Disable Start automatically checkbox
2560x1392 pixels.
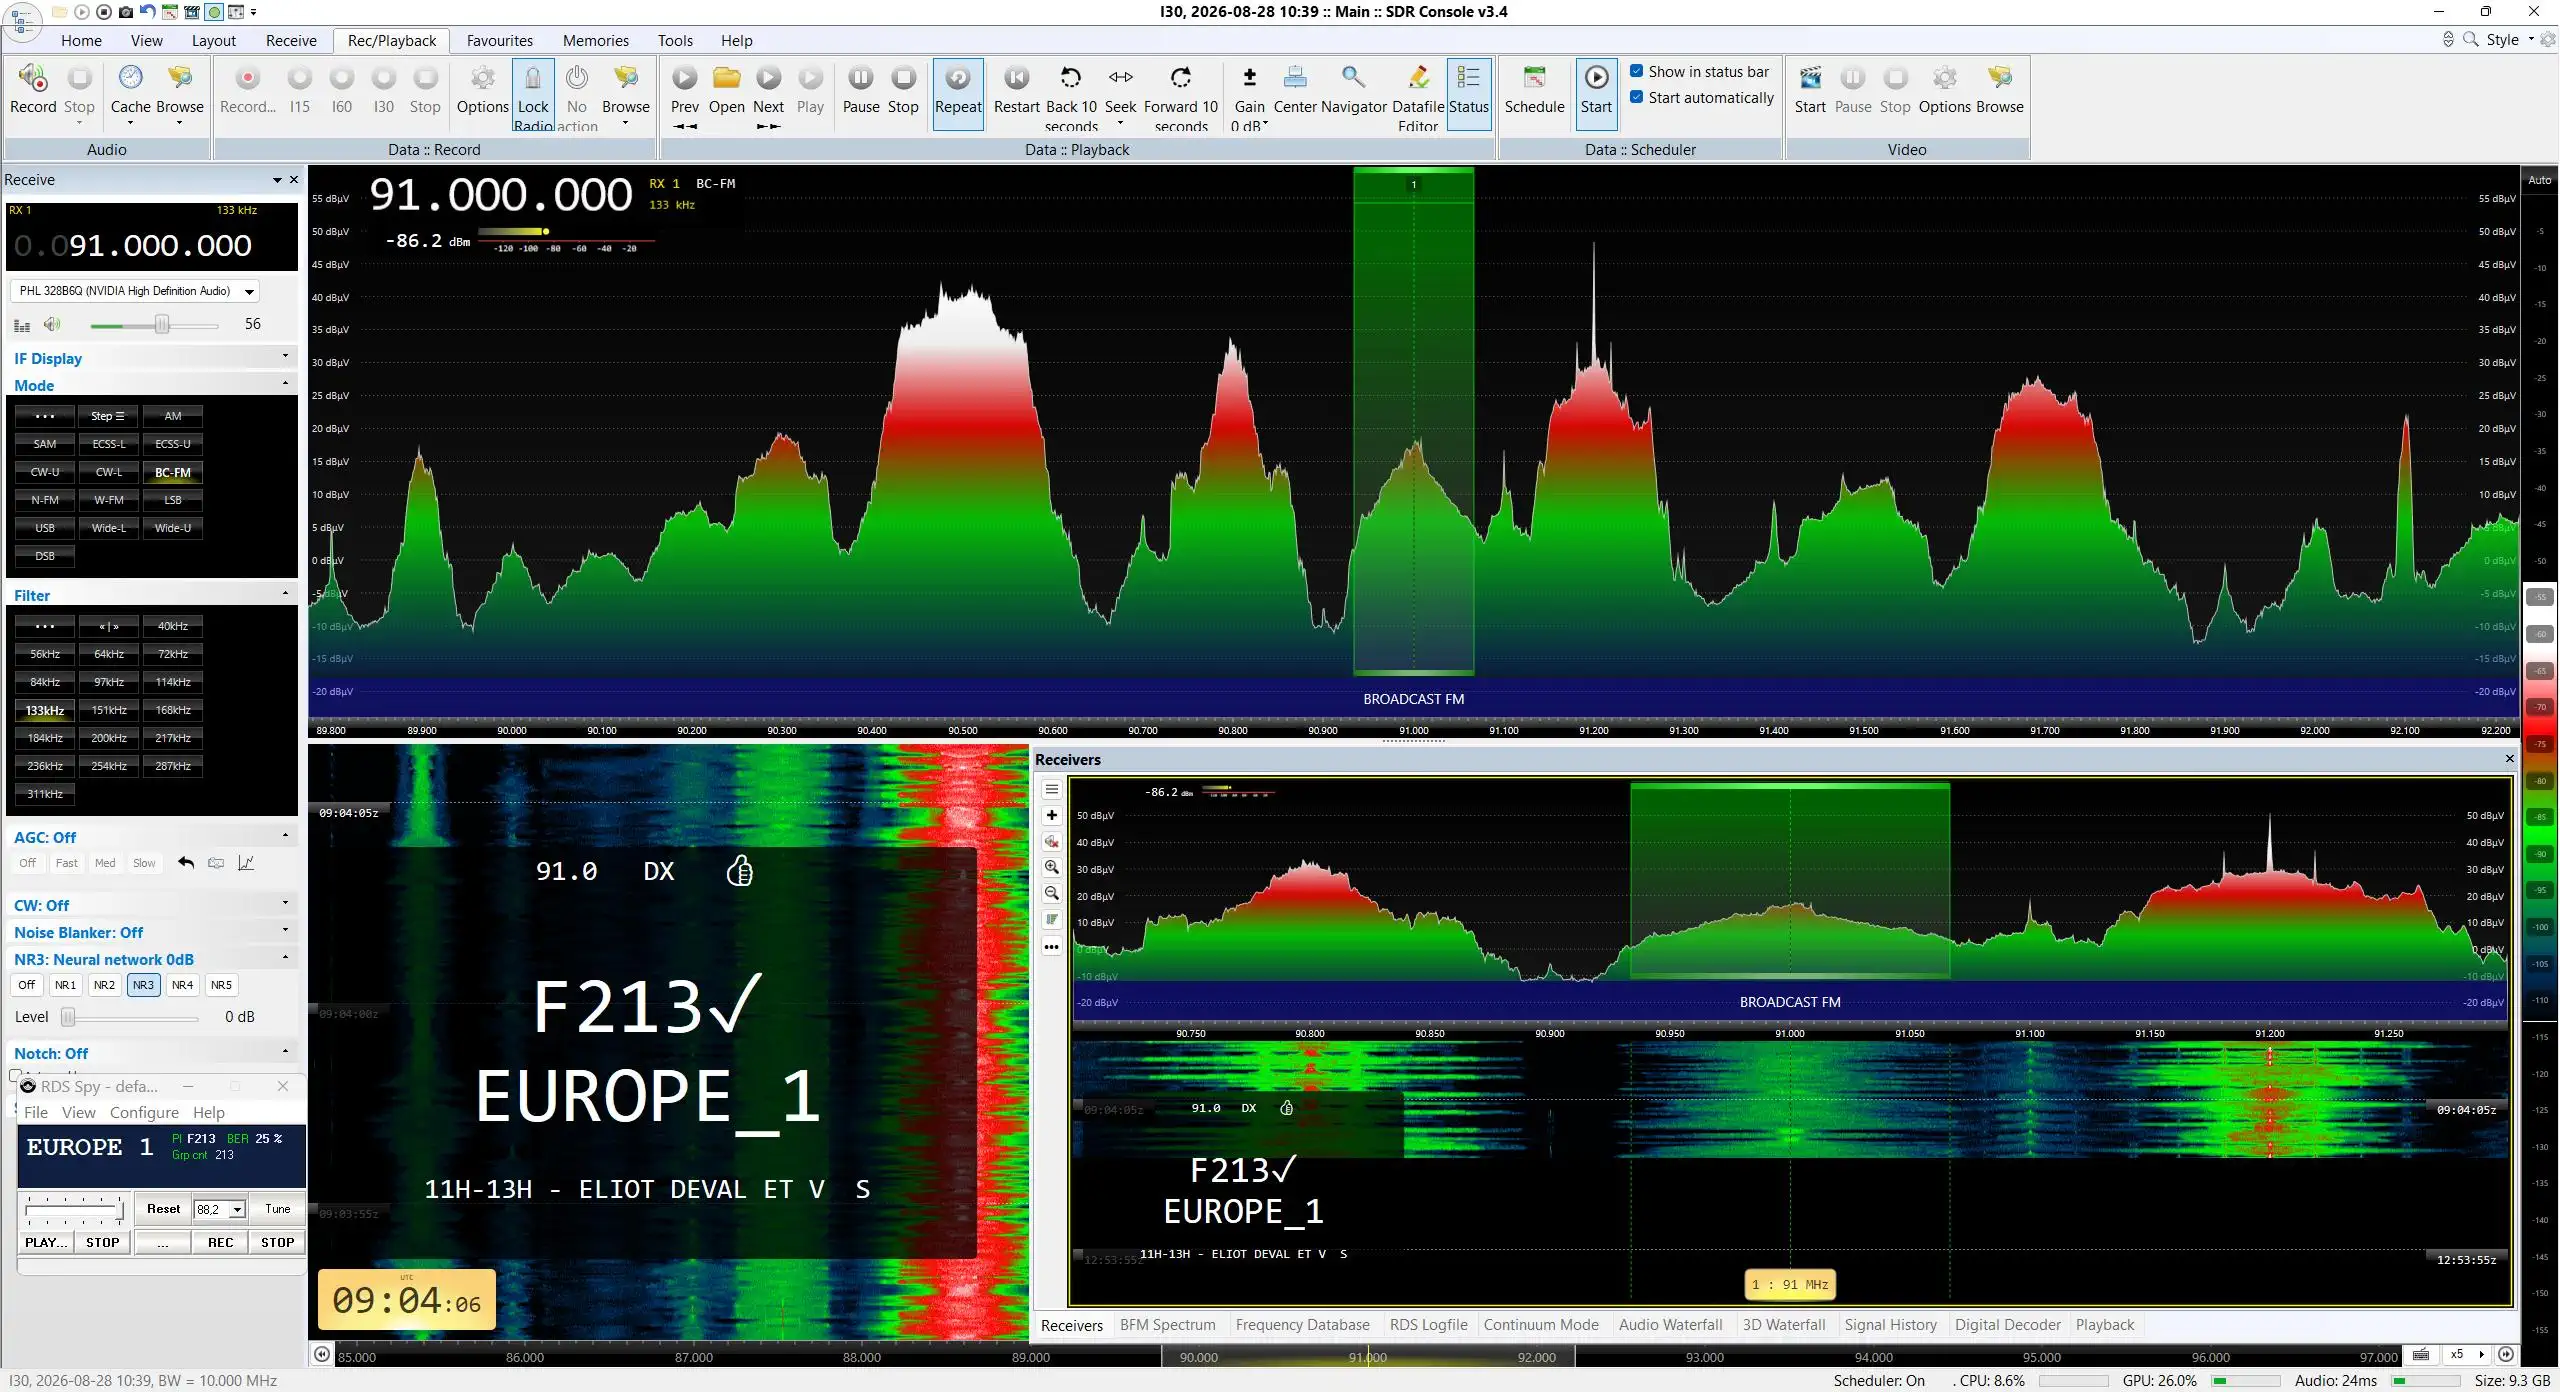(1636, 97)
